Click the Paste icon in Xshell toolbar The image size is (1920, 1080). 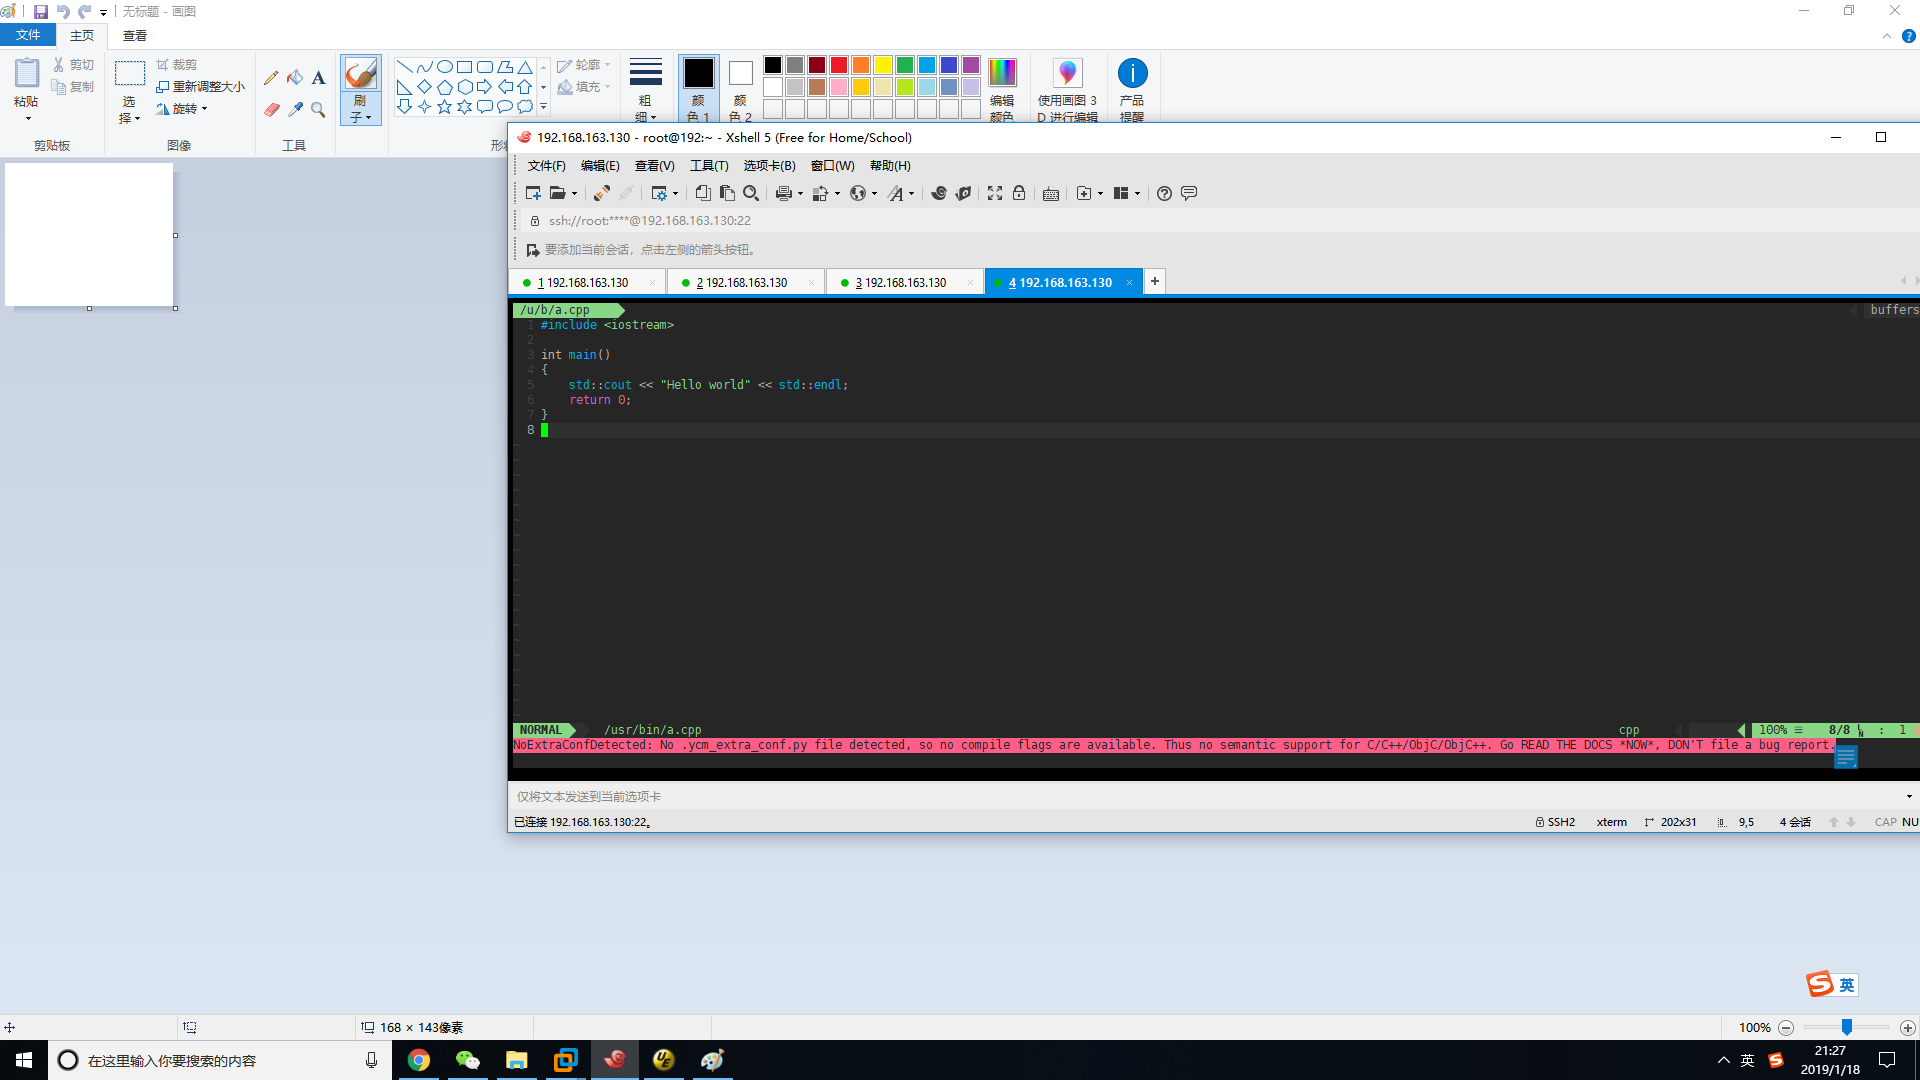click(727, 193)
